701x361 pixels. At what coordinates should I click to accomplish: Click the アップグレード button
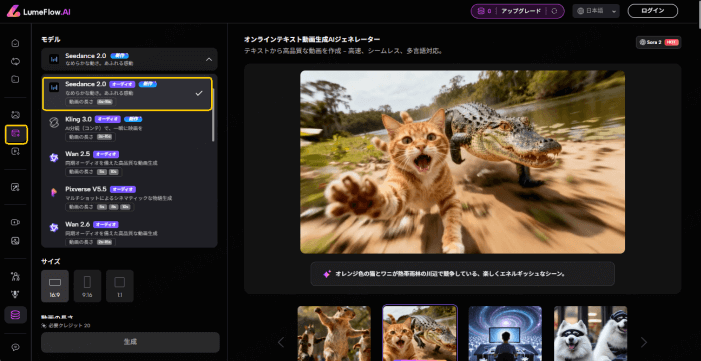520,11
